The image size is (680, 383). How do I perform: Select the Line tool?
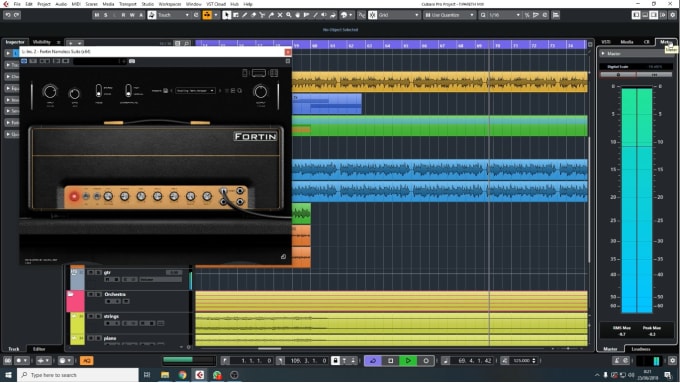tap(315, 15)
